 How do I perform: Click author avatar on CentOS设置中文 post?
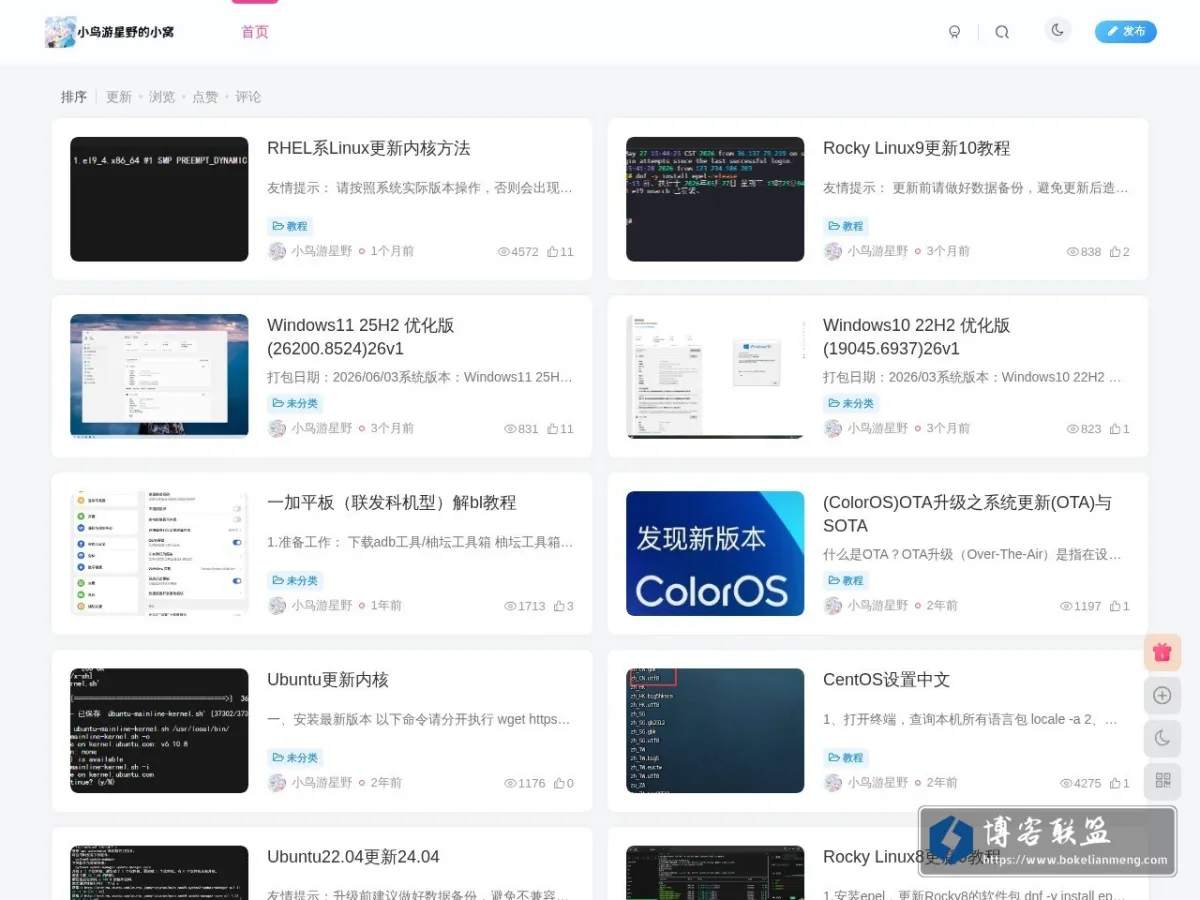click(833, 782)
